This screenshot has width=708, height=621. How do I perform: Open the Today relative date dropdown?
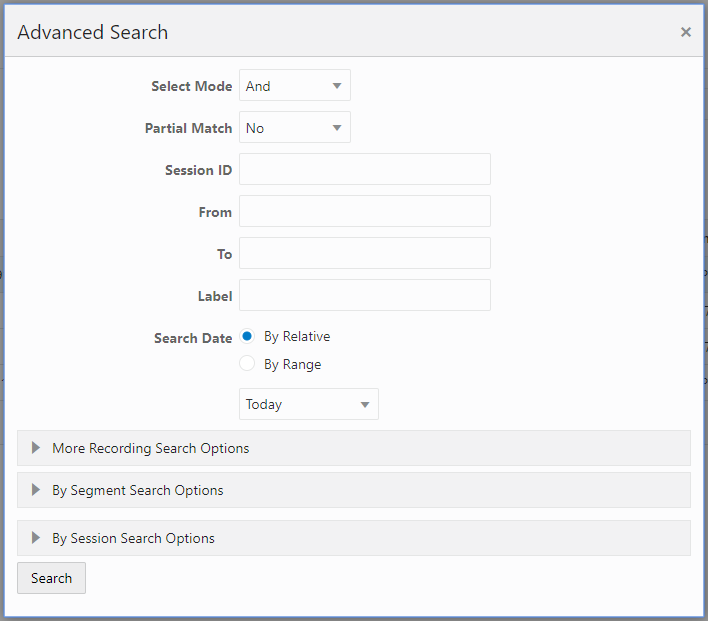pyautogui.click(x=308, y=404)
